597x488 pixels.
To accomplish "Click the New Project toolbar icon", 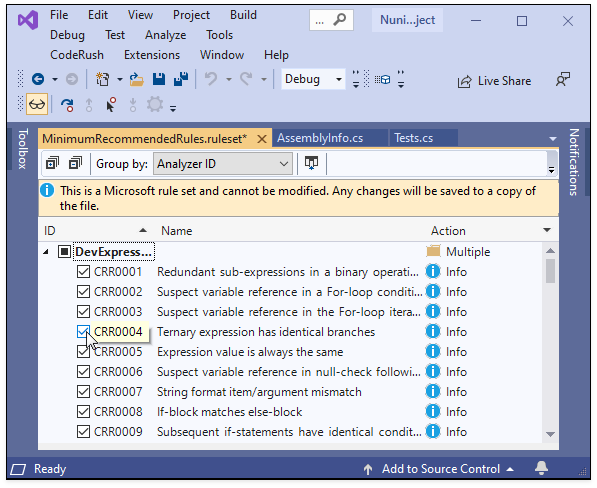I will [102, 79].
